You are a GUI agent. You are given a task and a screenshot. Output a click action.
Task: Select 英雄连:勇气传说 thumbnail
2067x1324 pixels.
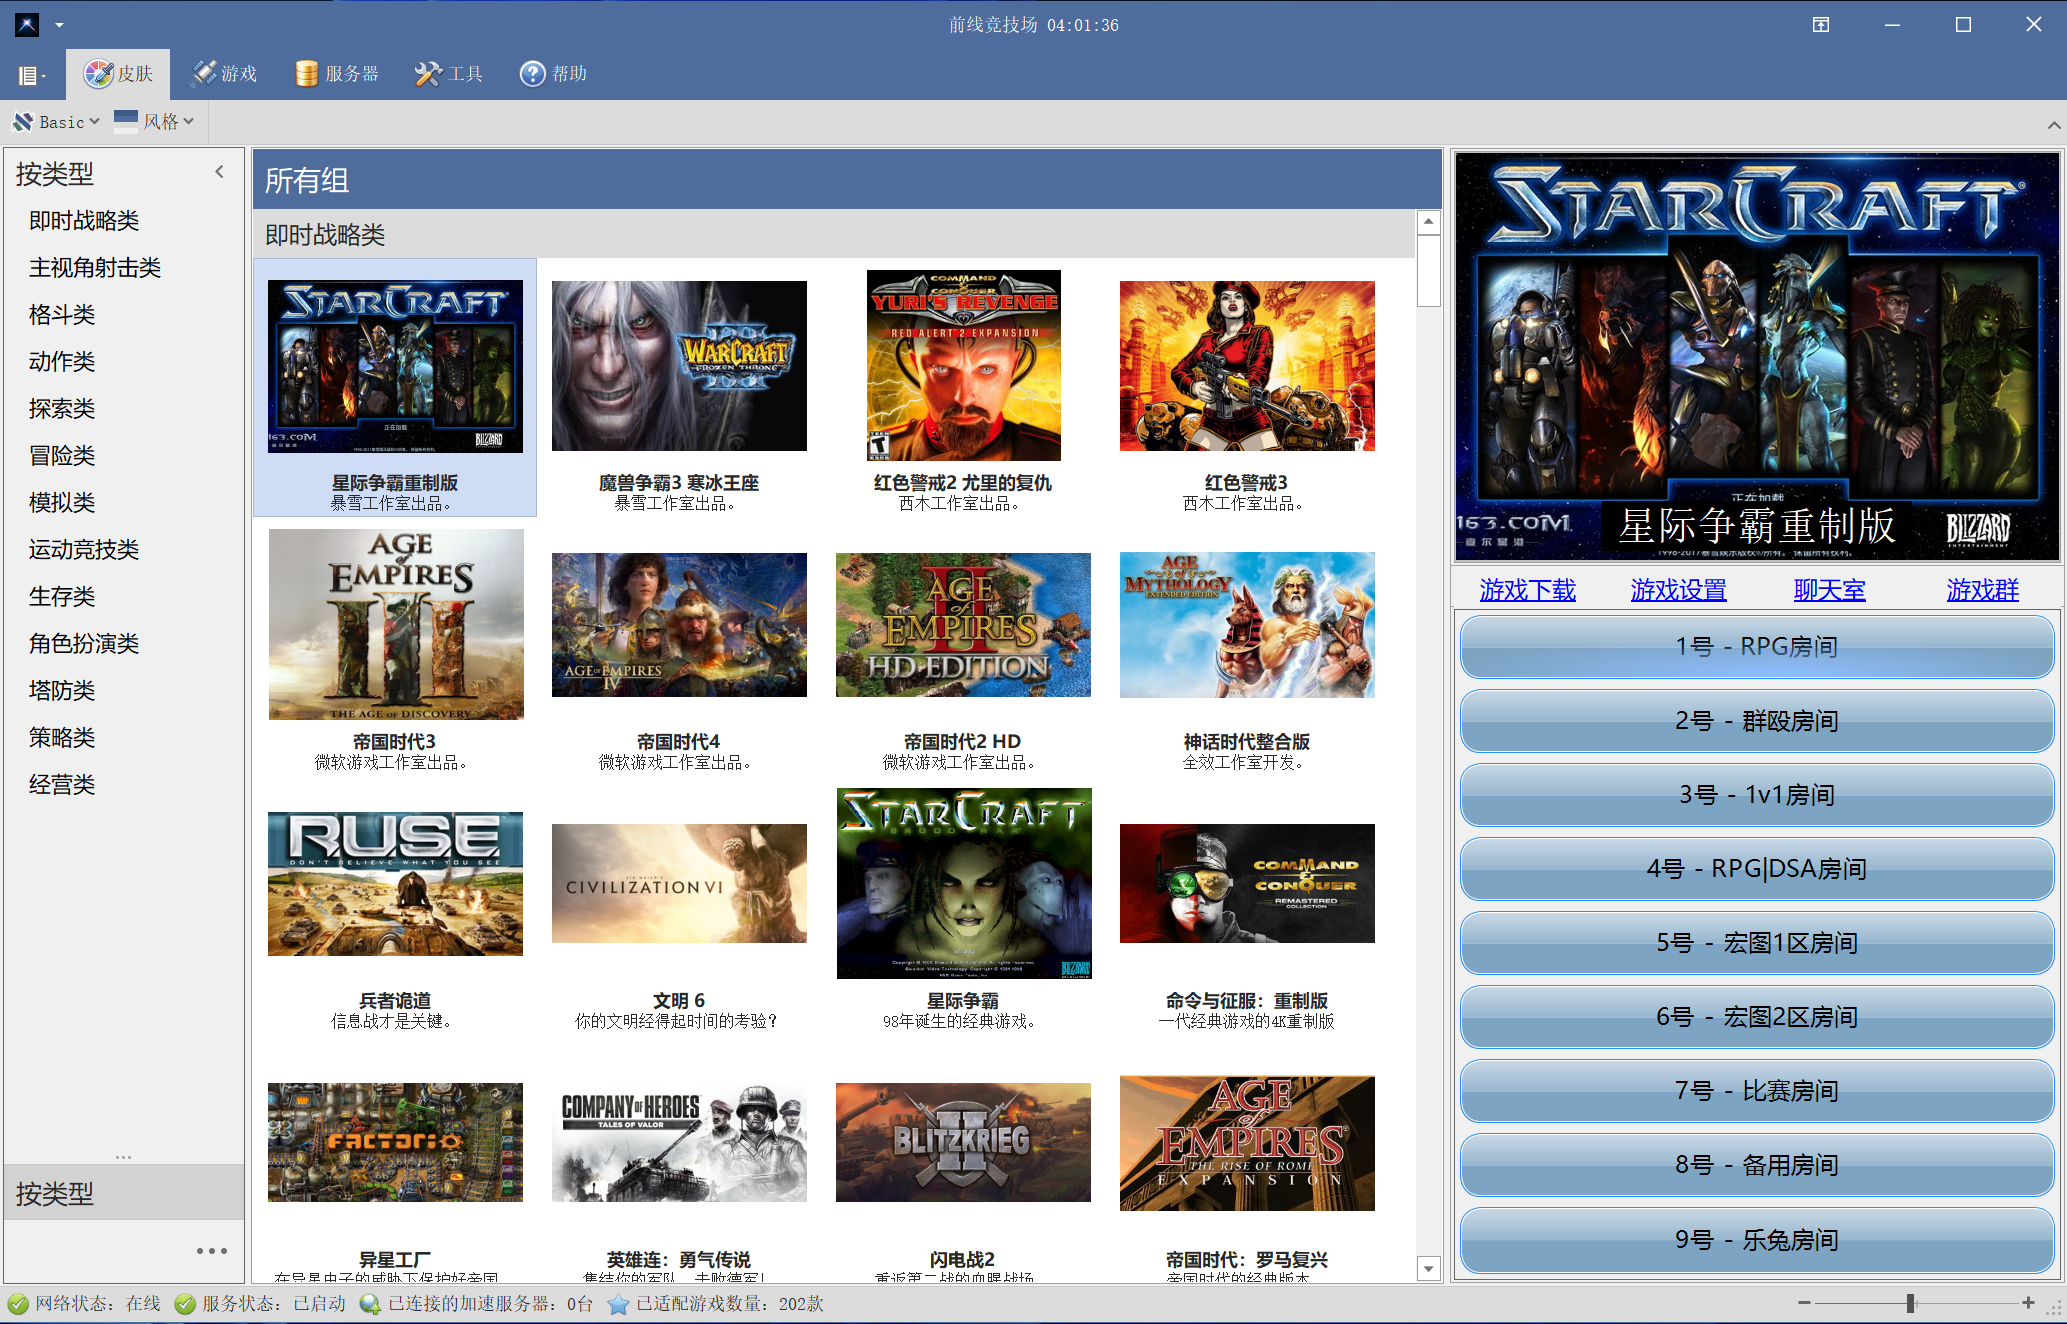click(679, 1143)
